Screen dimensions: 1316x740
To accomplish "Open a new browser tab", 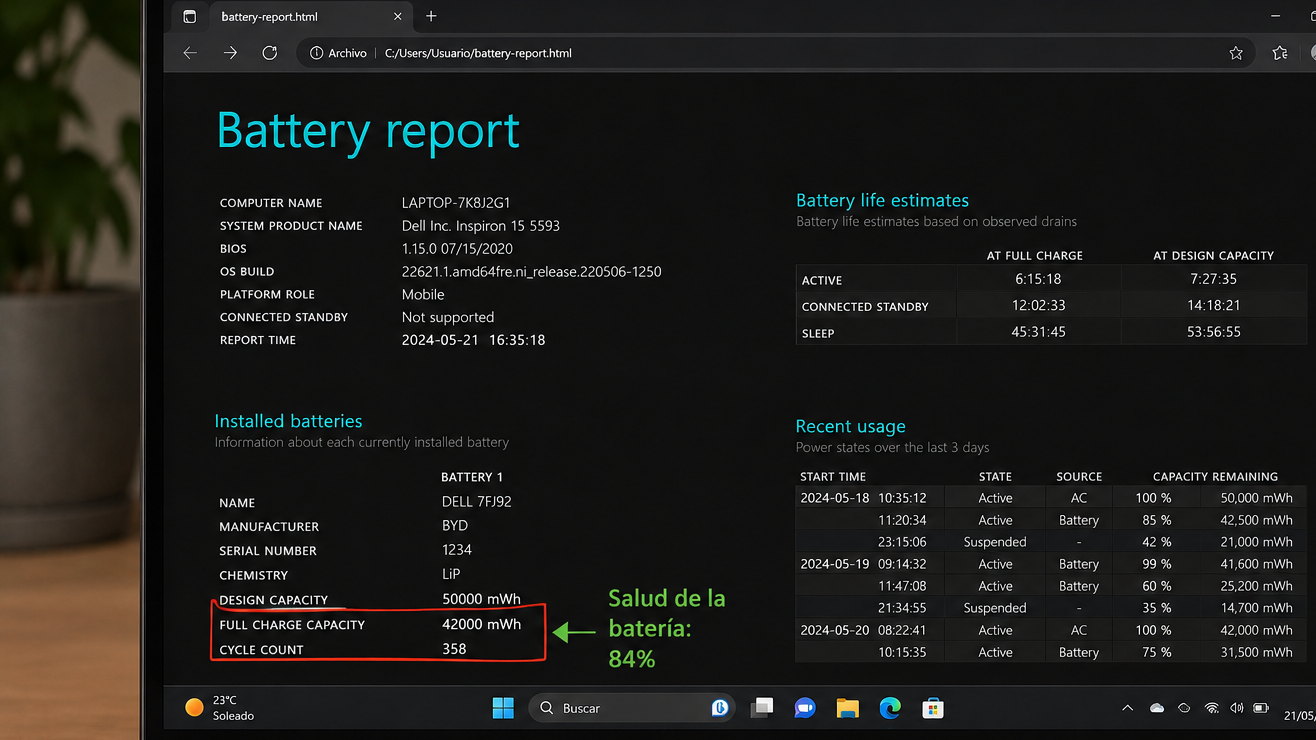I will pos(431,16).
